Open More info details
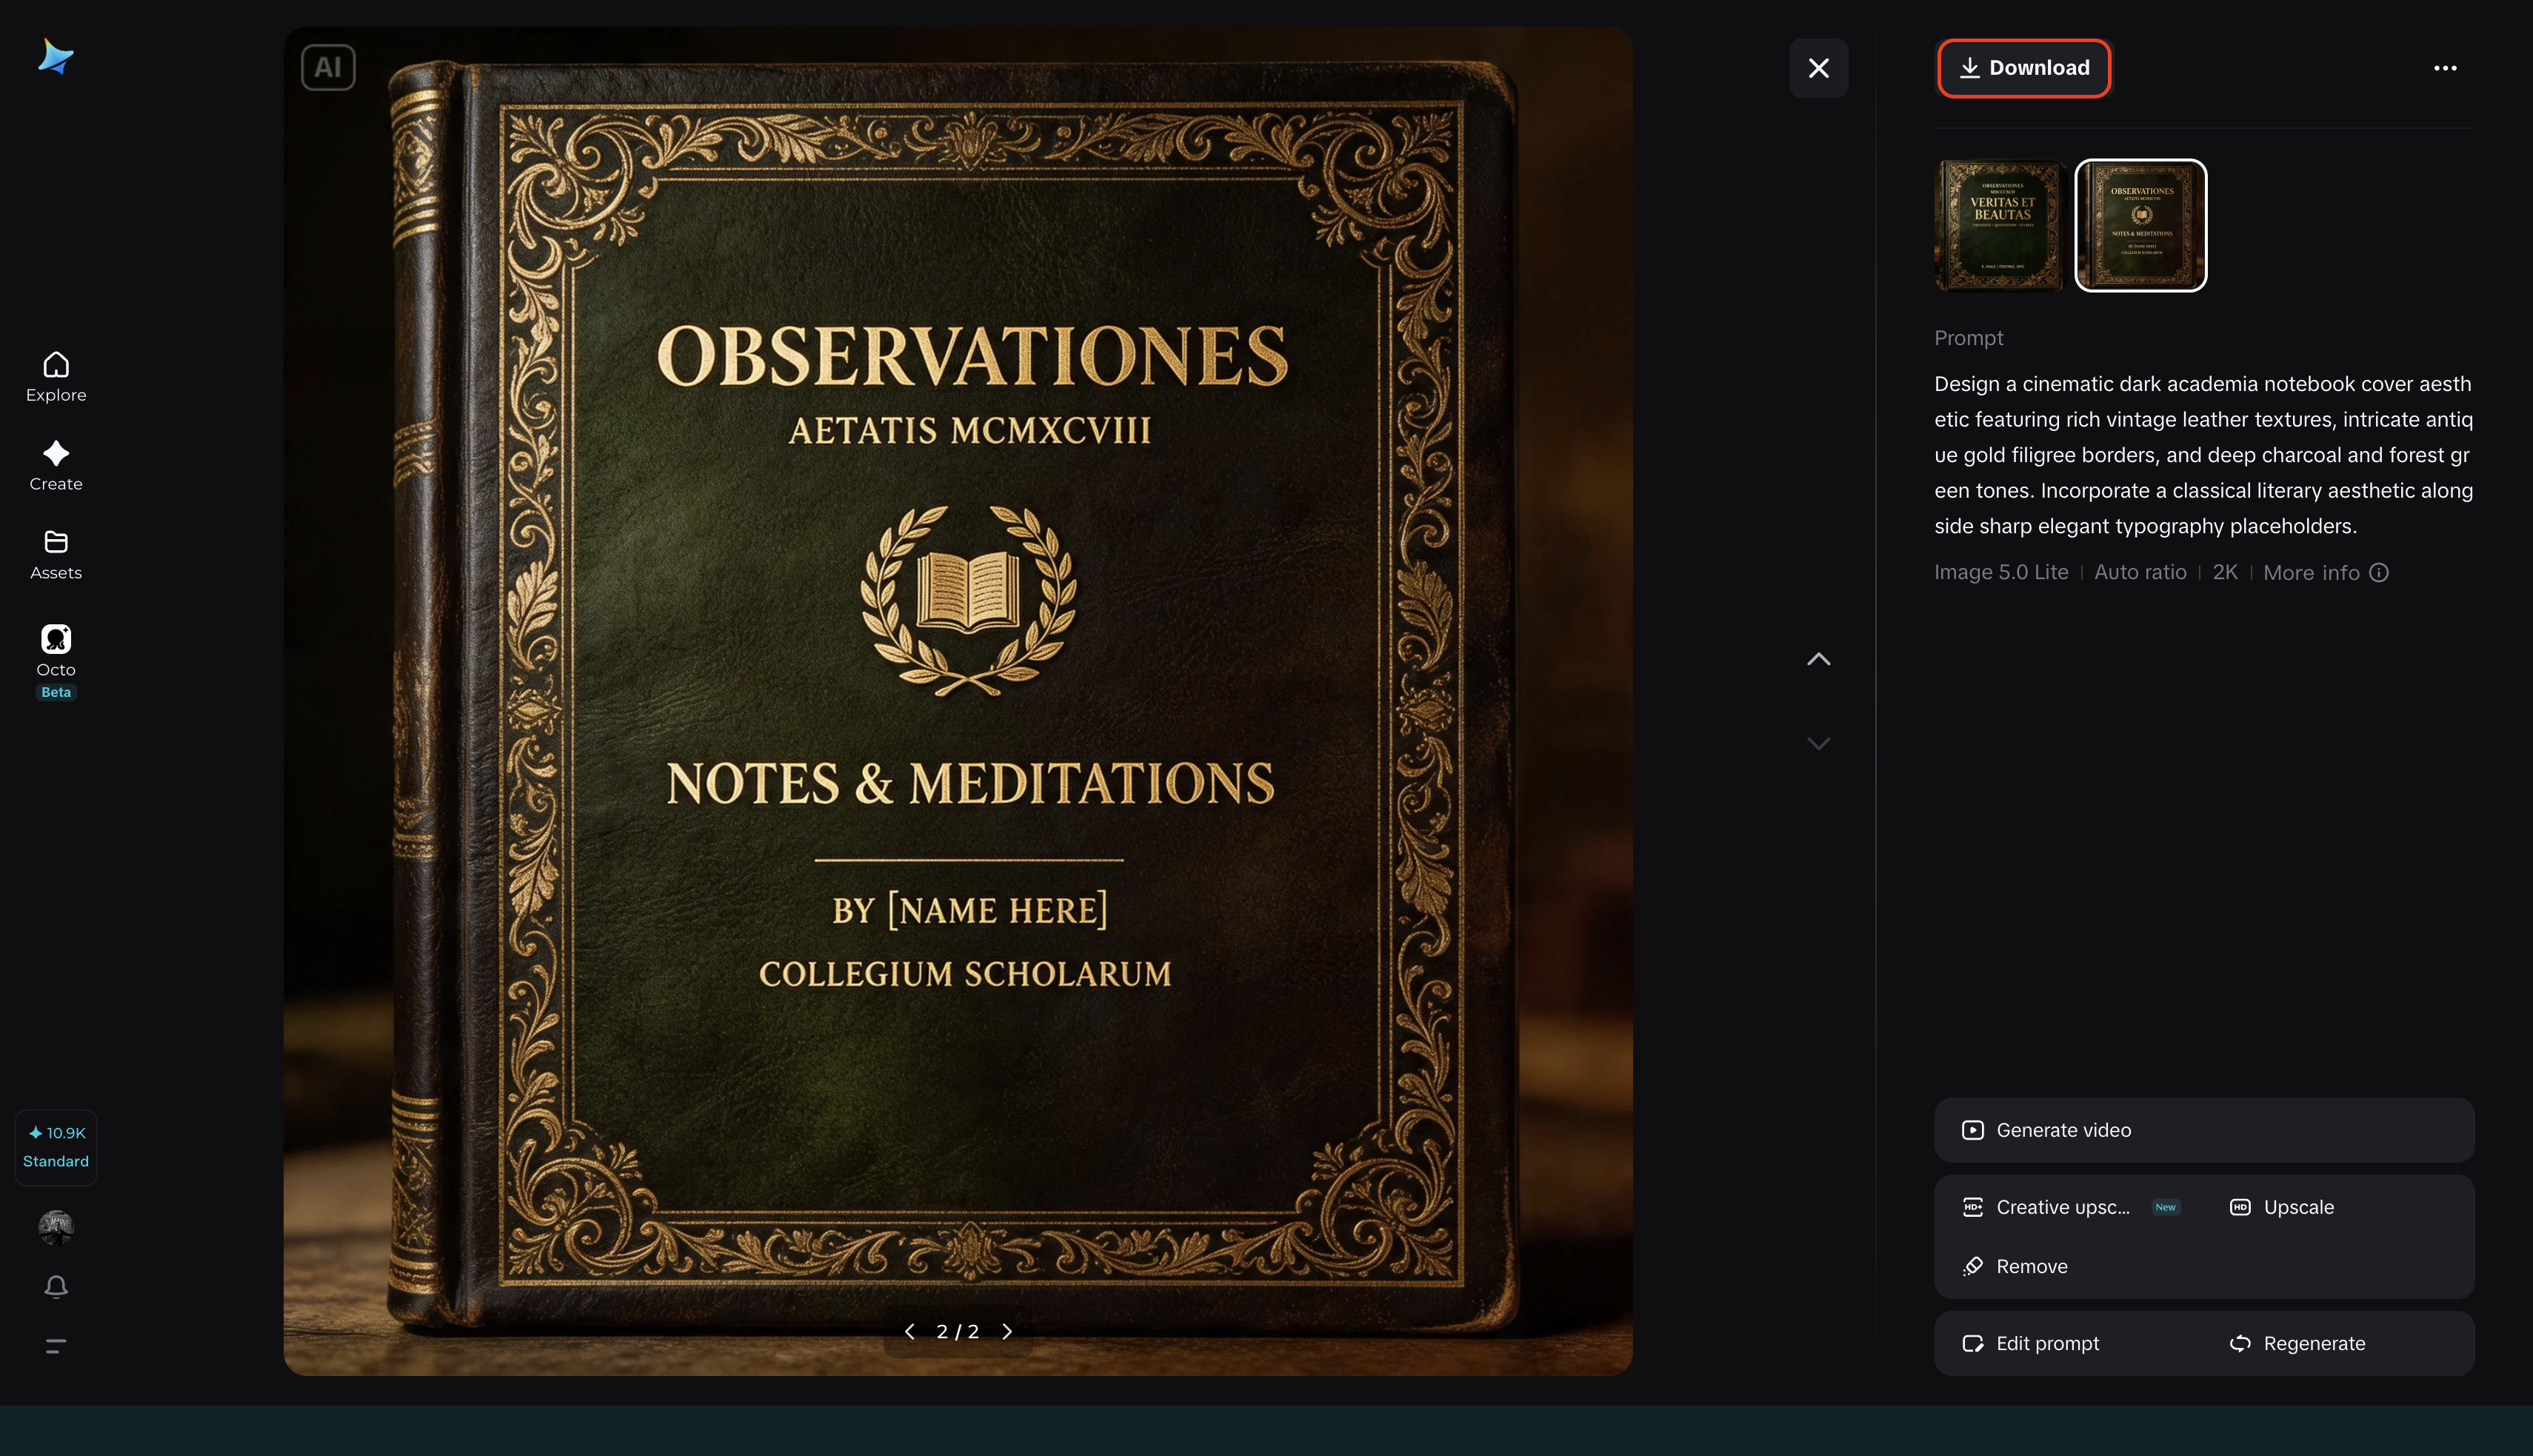Screen dimensions: 2533x1456 (x=2325, y=573)
